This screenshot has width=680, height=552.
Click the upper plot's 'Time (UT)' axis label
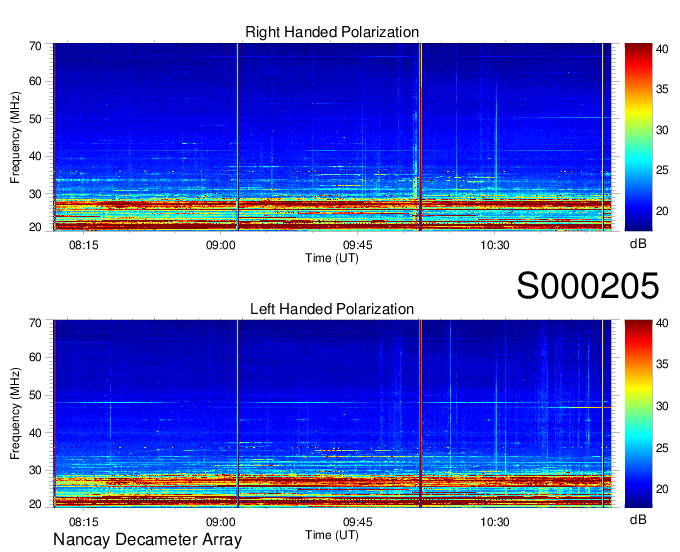pos(332,258)
